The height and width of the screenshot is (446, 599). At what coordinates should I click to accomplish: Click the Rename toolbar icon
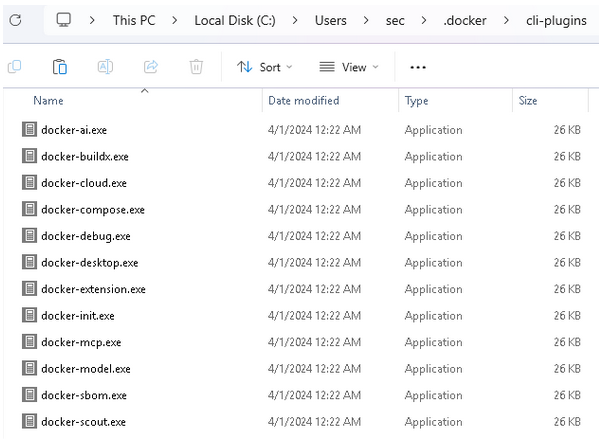pos(105,67)
